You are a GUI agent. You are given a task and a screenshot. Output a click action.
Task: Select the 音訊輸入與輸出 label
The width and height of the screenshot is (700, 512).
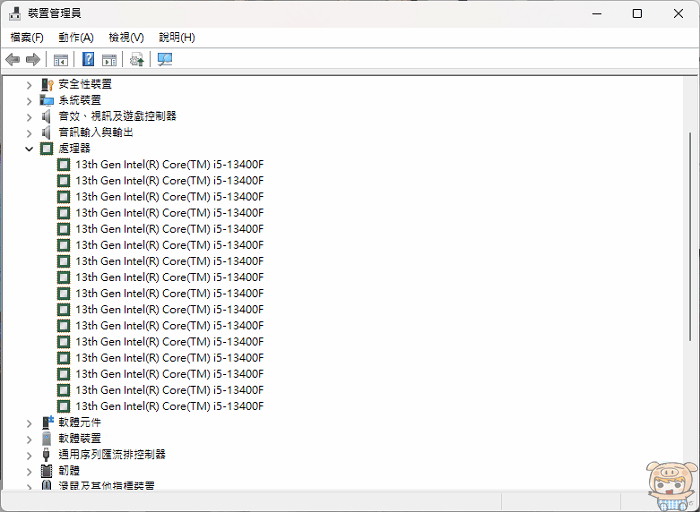click(96, 132)
